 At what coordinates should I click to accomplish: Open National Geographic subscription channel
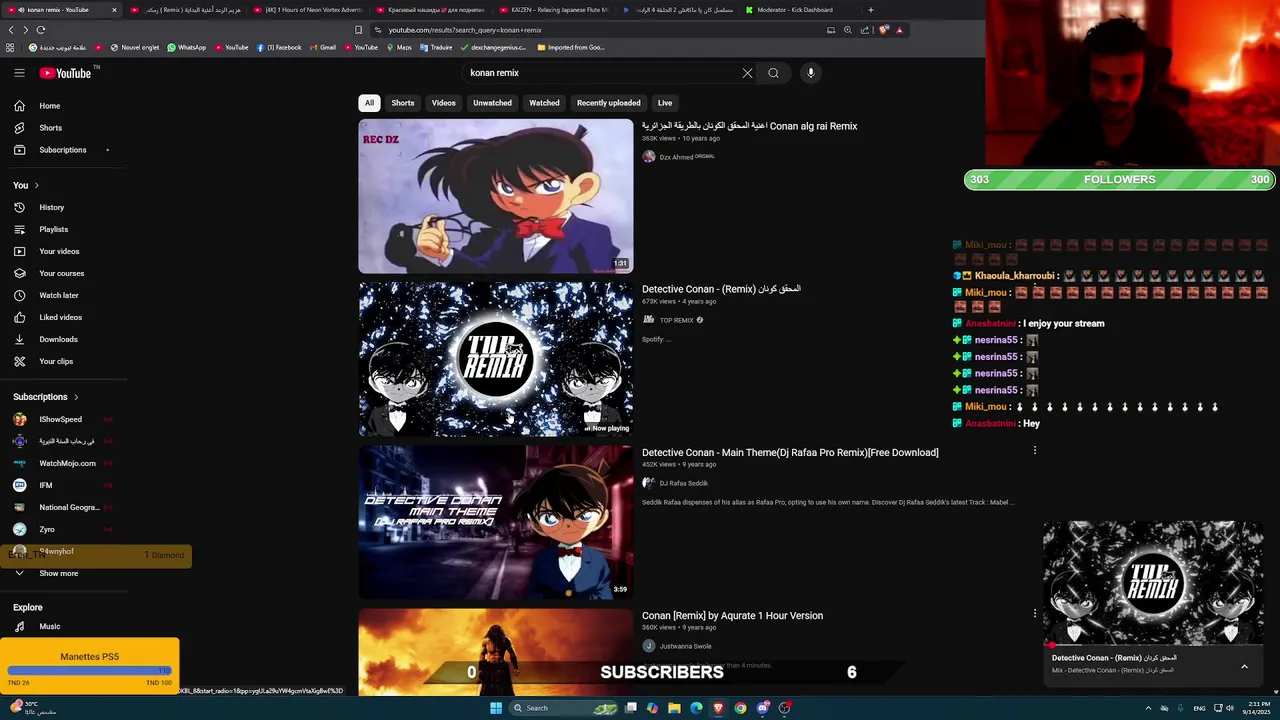click(69, 508)
